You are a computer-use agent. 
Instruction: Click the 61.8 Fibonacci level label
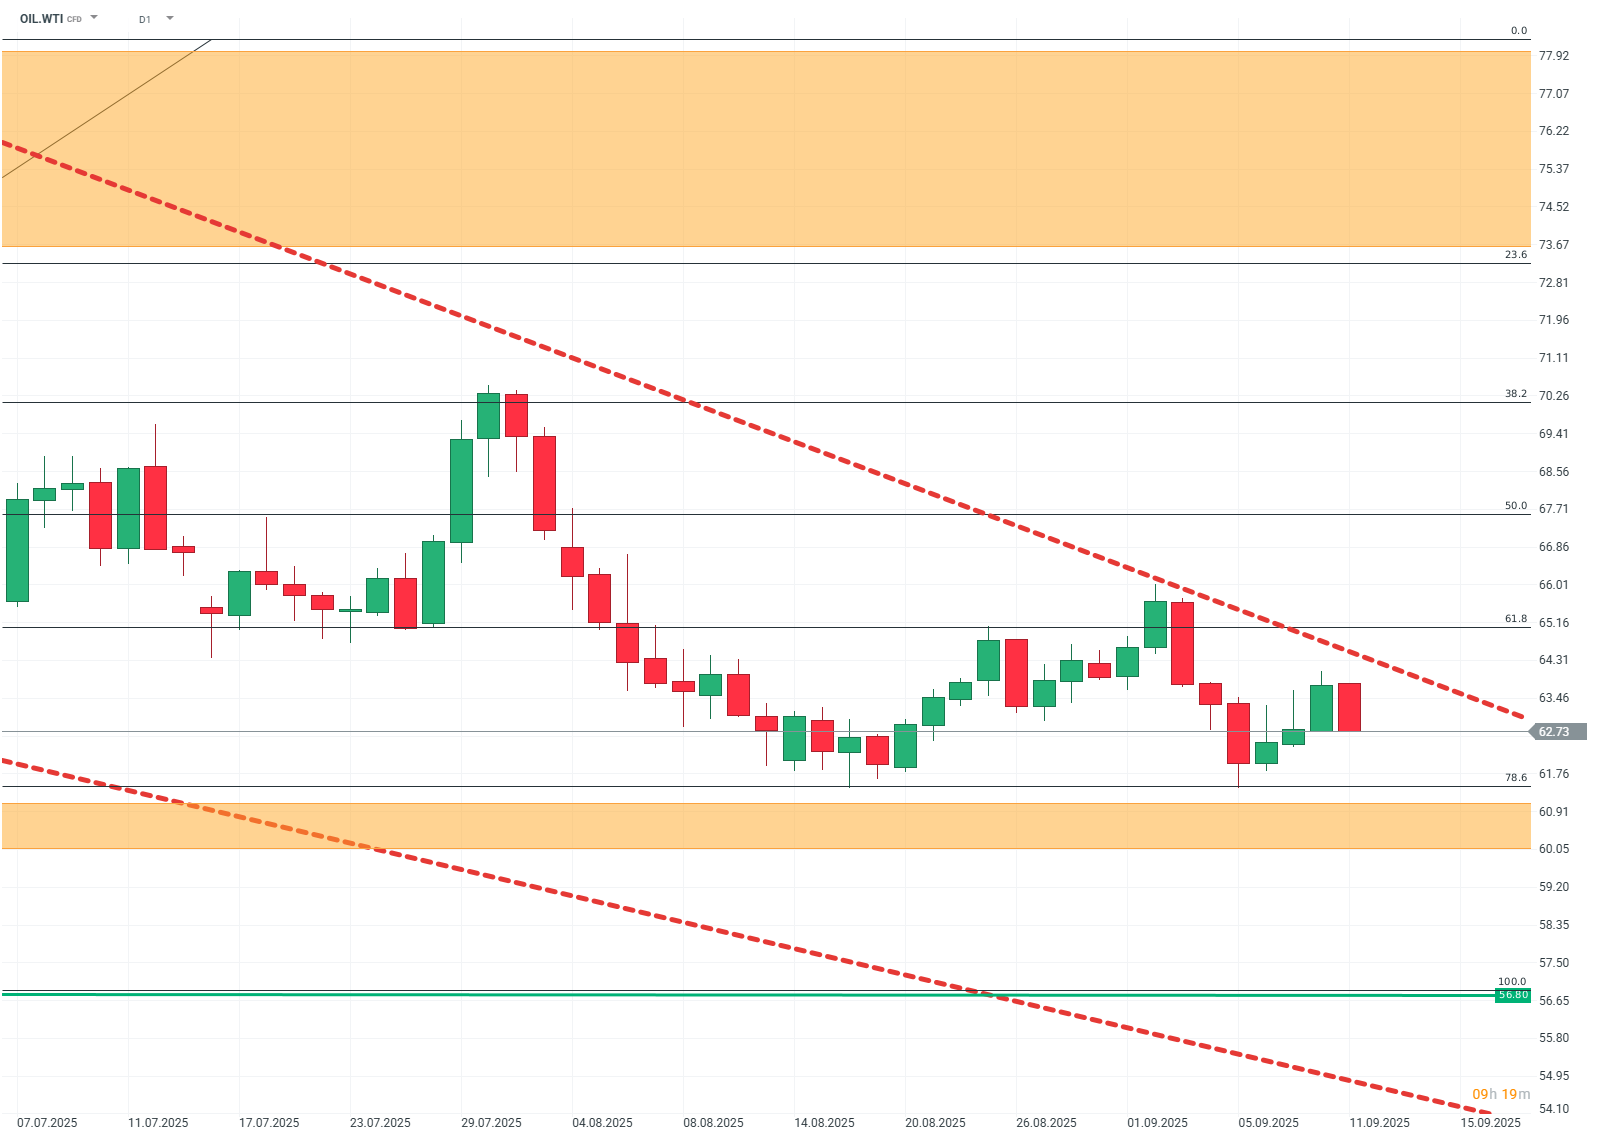(x=1516, y=619)
